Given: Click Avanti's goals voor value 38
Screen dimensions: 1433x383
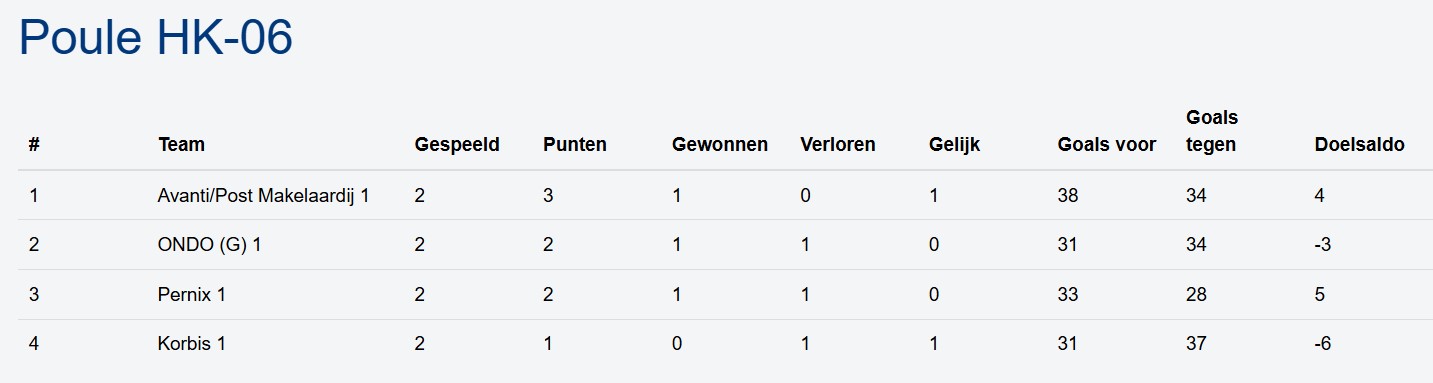Looking at the screenshot, I should coord(1068,195).
